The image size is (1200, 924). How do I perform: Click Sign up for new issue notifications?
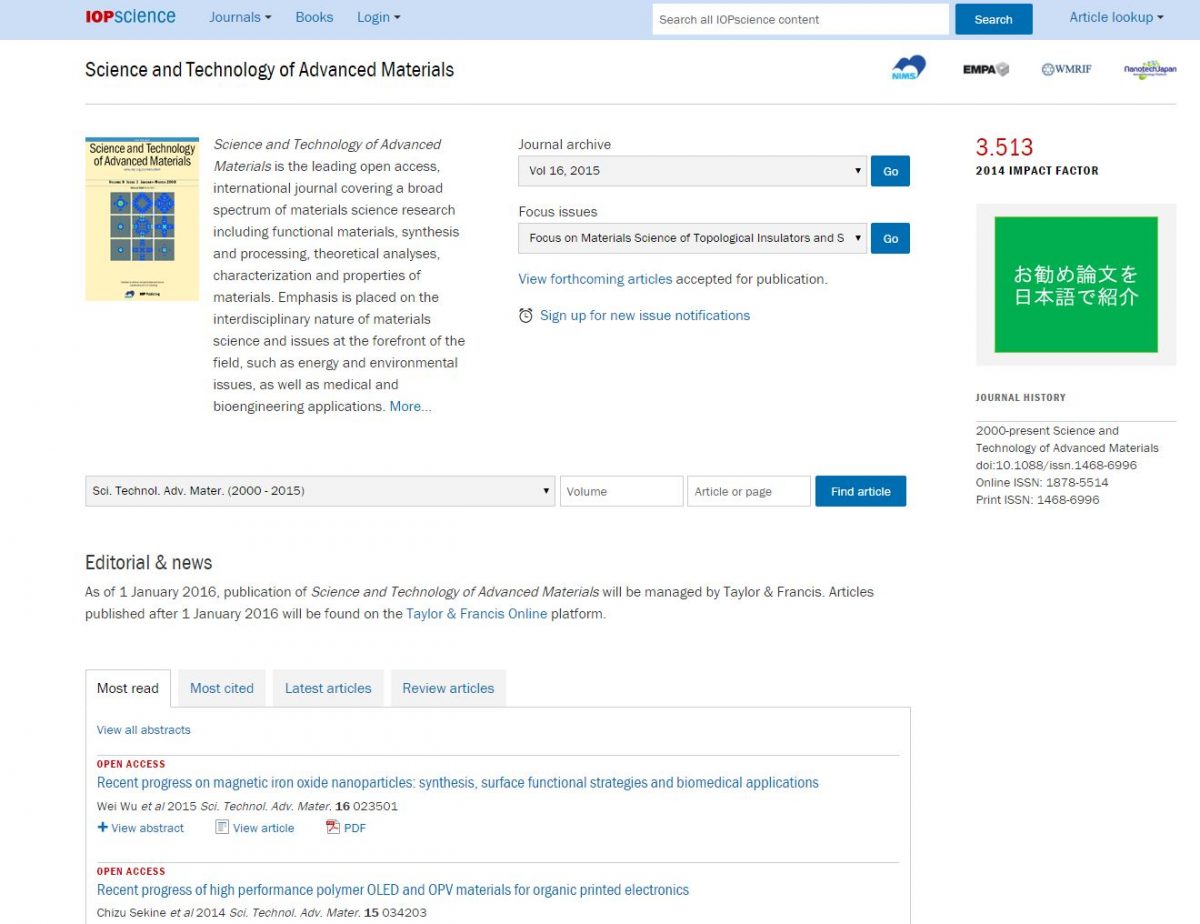[645, 315]
